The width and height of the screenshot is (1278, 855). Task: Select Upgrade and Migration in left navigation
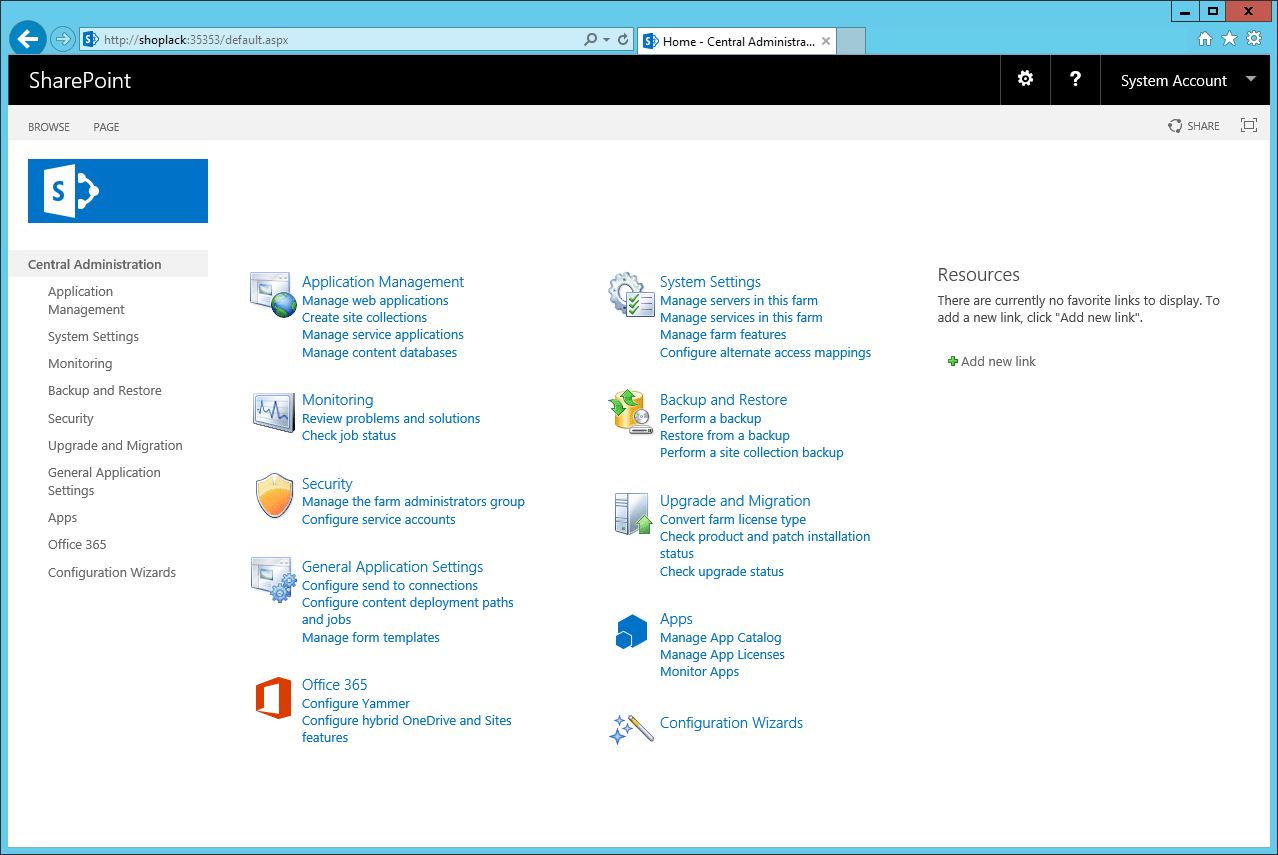(x=115, y=446)
